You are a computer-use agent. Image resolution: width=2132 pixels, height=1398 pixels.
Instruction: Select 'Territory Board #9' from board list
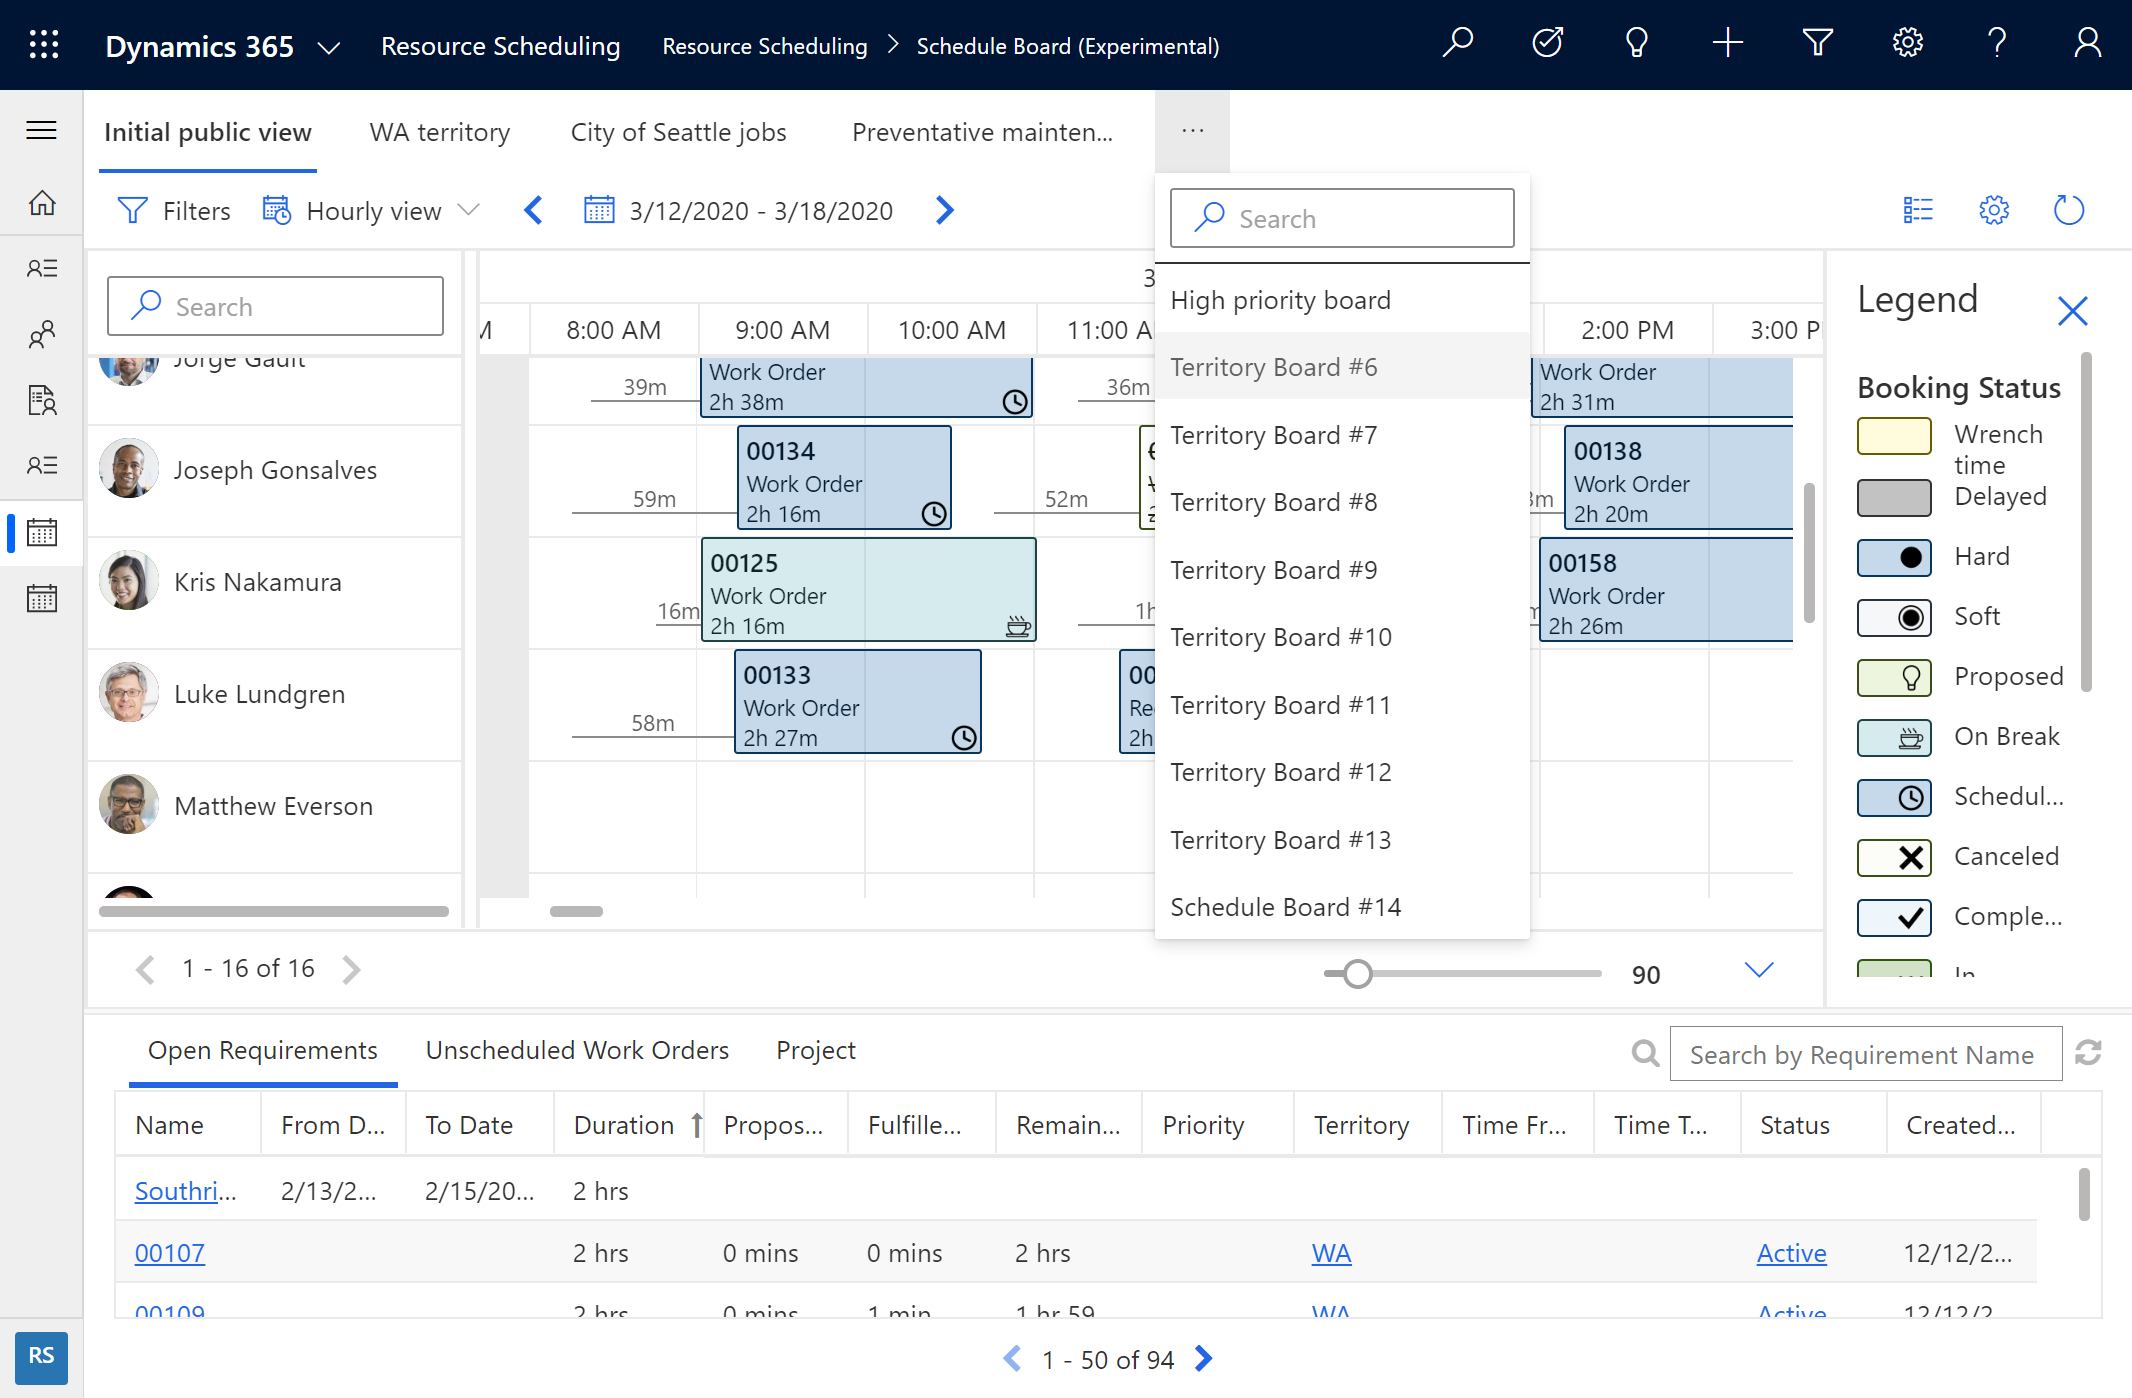click(x=1277, y=568)
